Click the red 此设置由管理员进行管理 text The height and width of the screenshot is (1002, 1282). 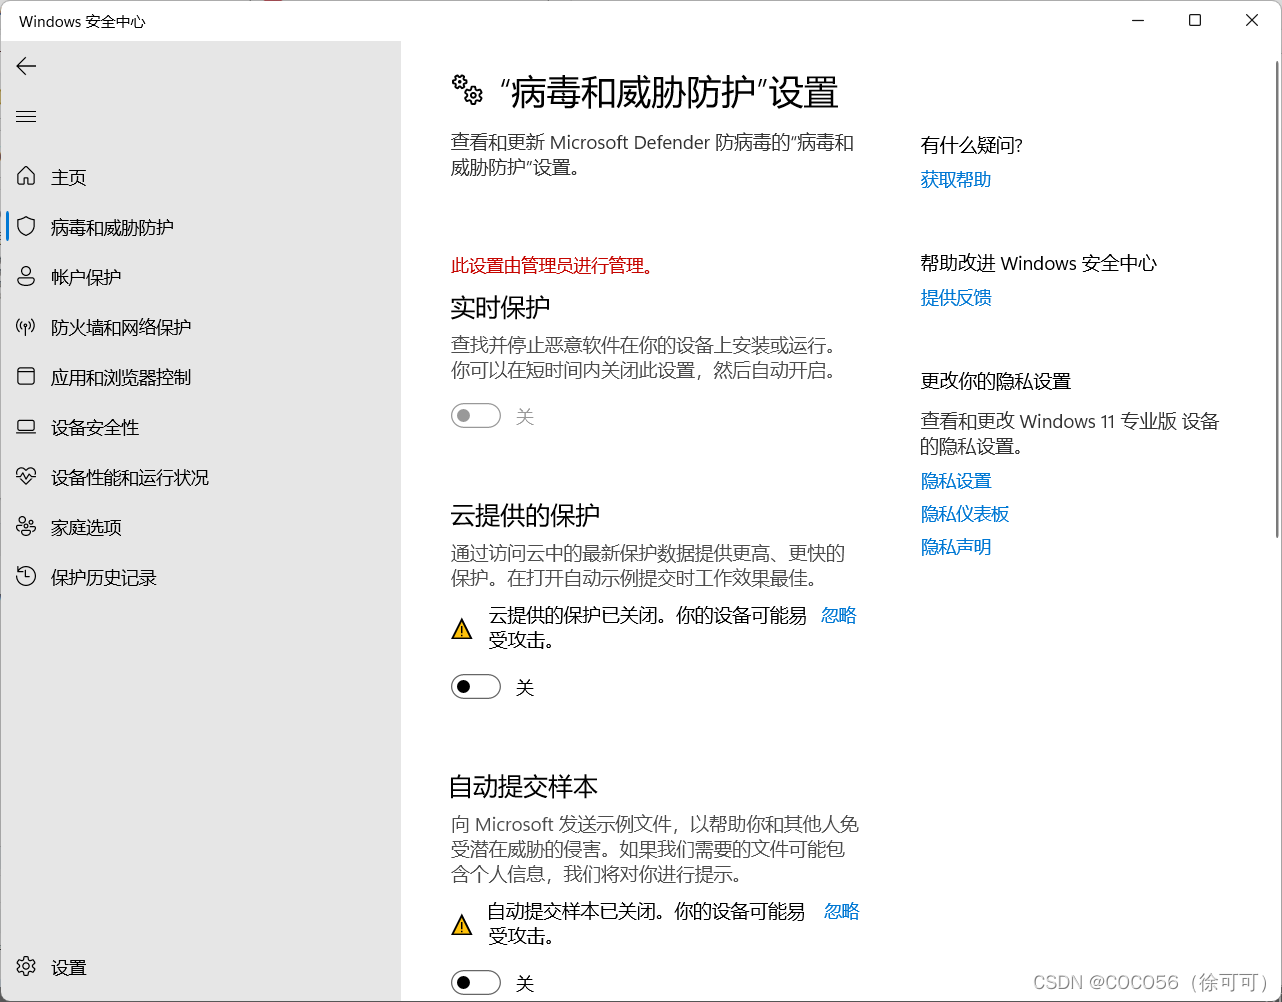pos(553,266)
